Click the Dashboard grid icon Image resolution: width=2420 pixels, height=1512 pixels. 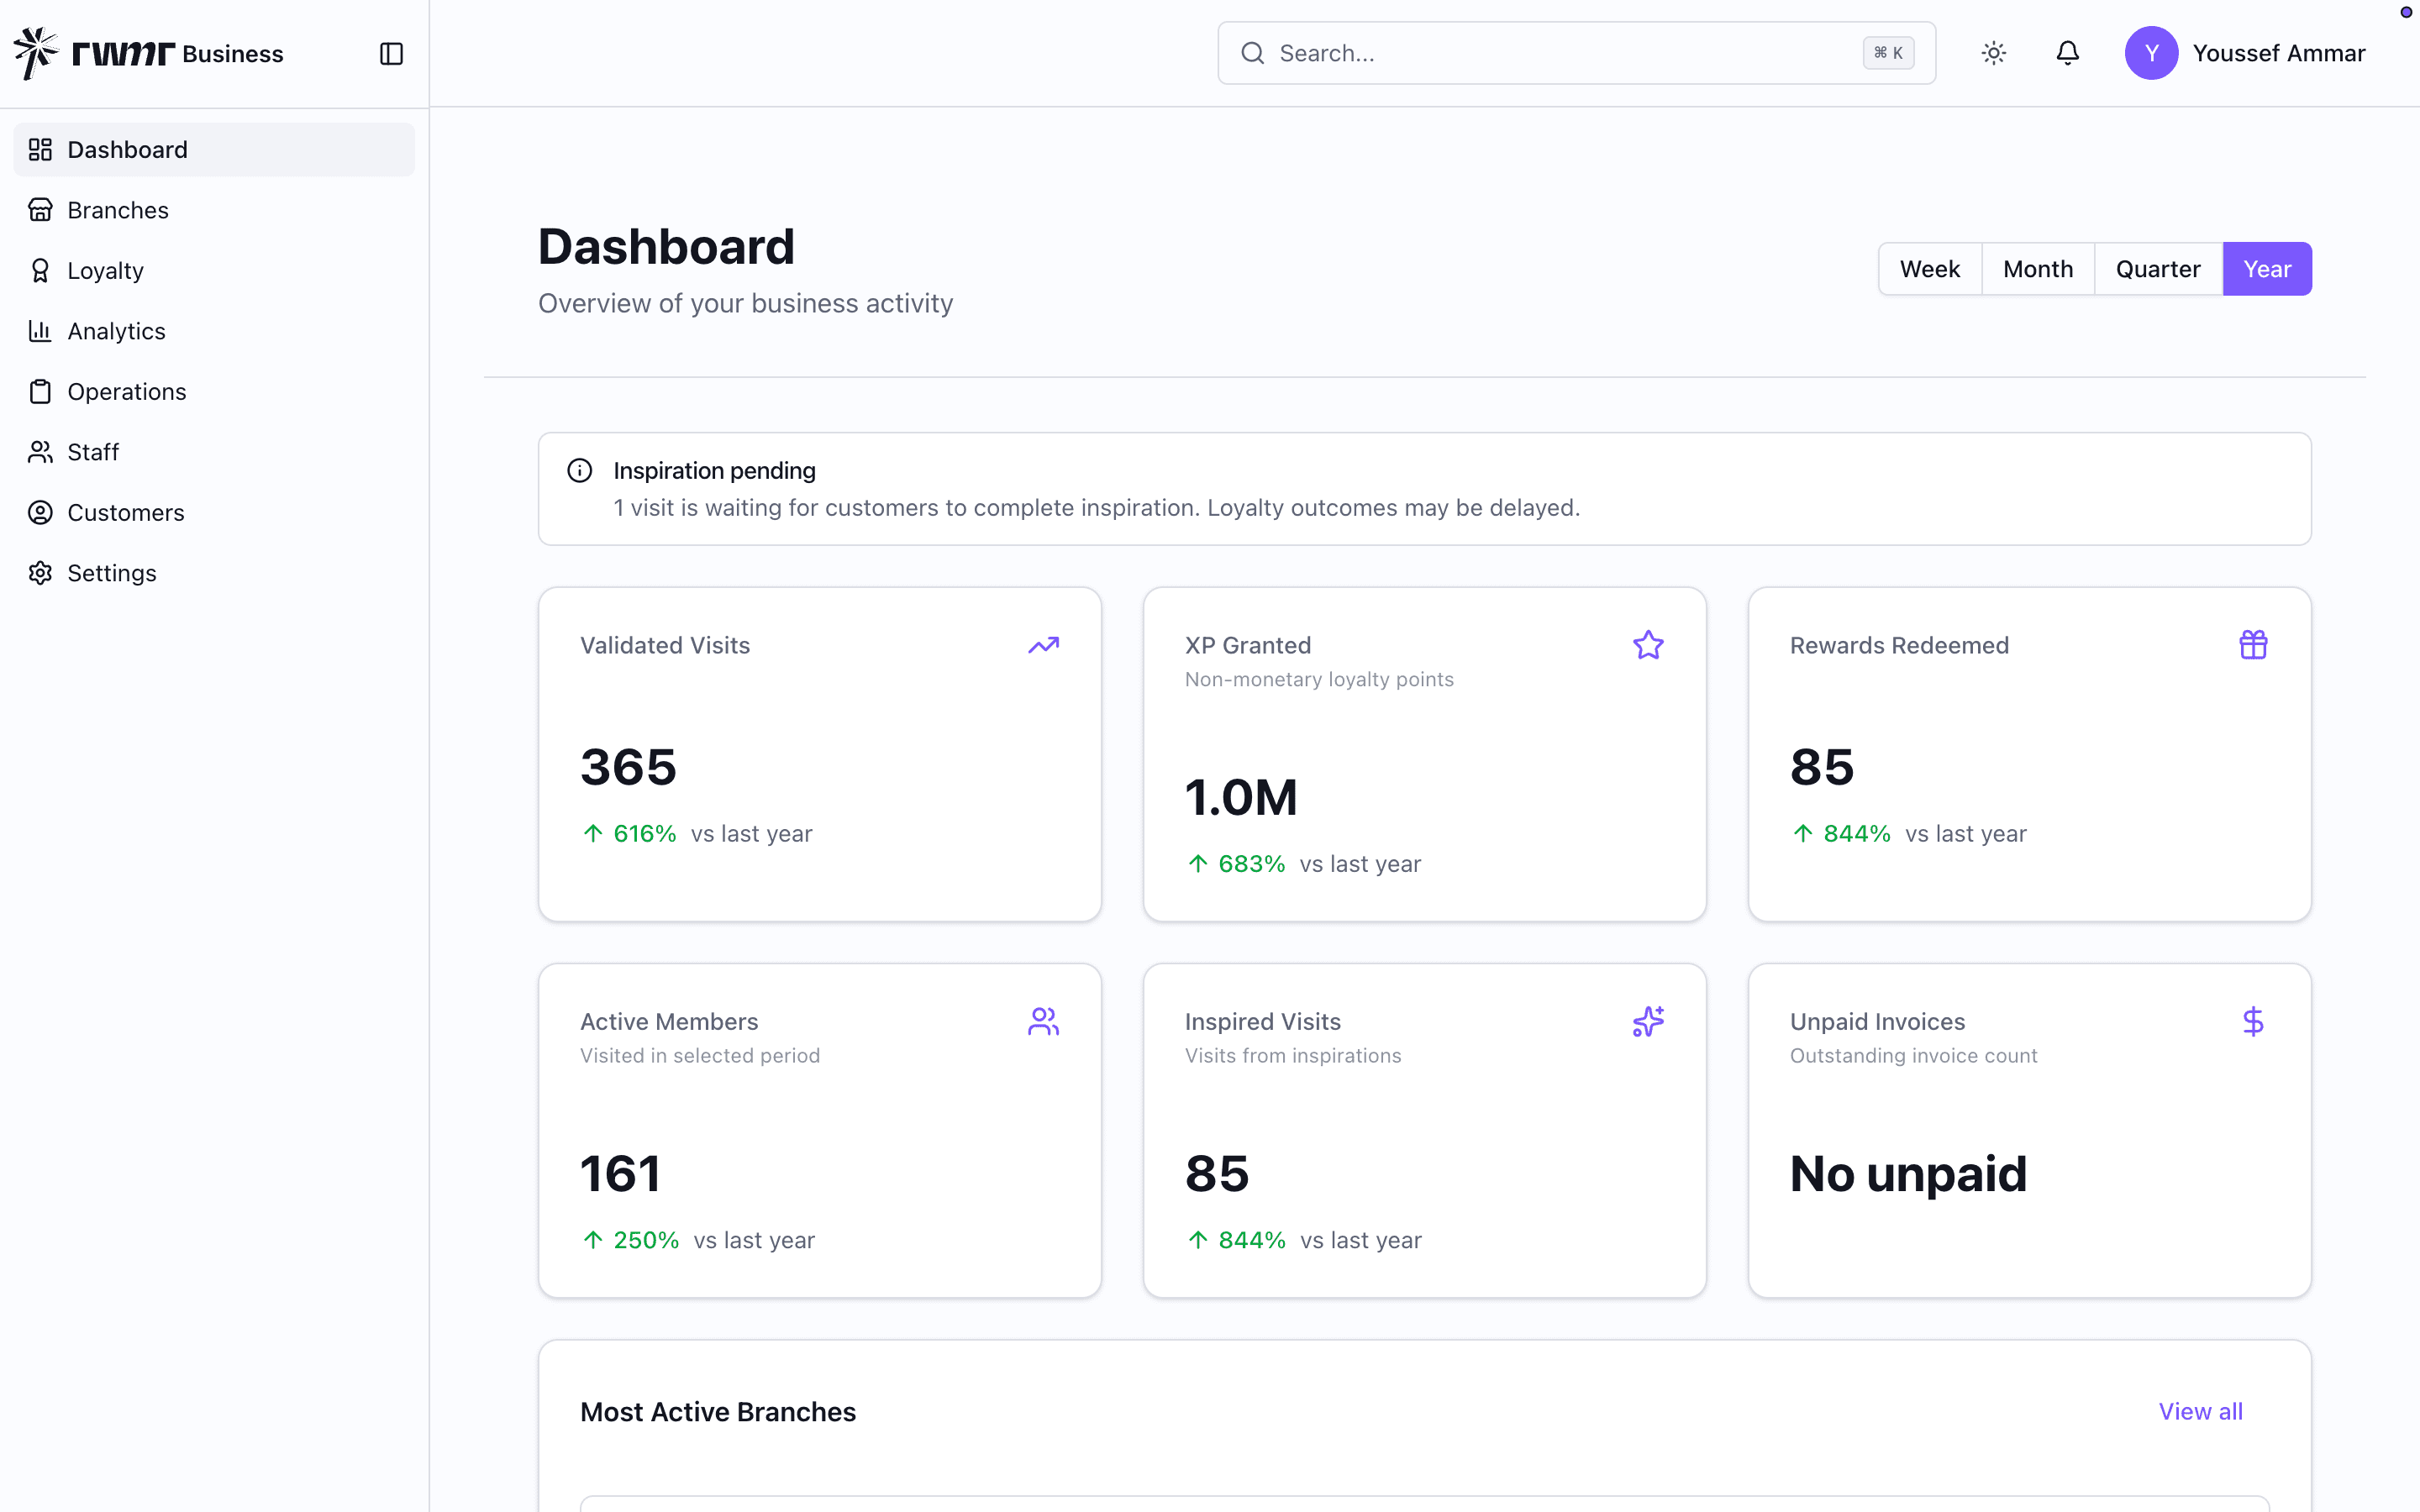[40, 150]
